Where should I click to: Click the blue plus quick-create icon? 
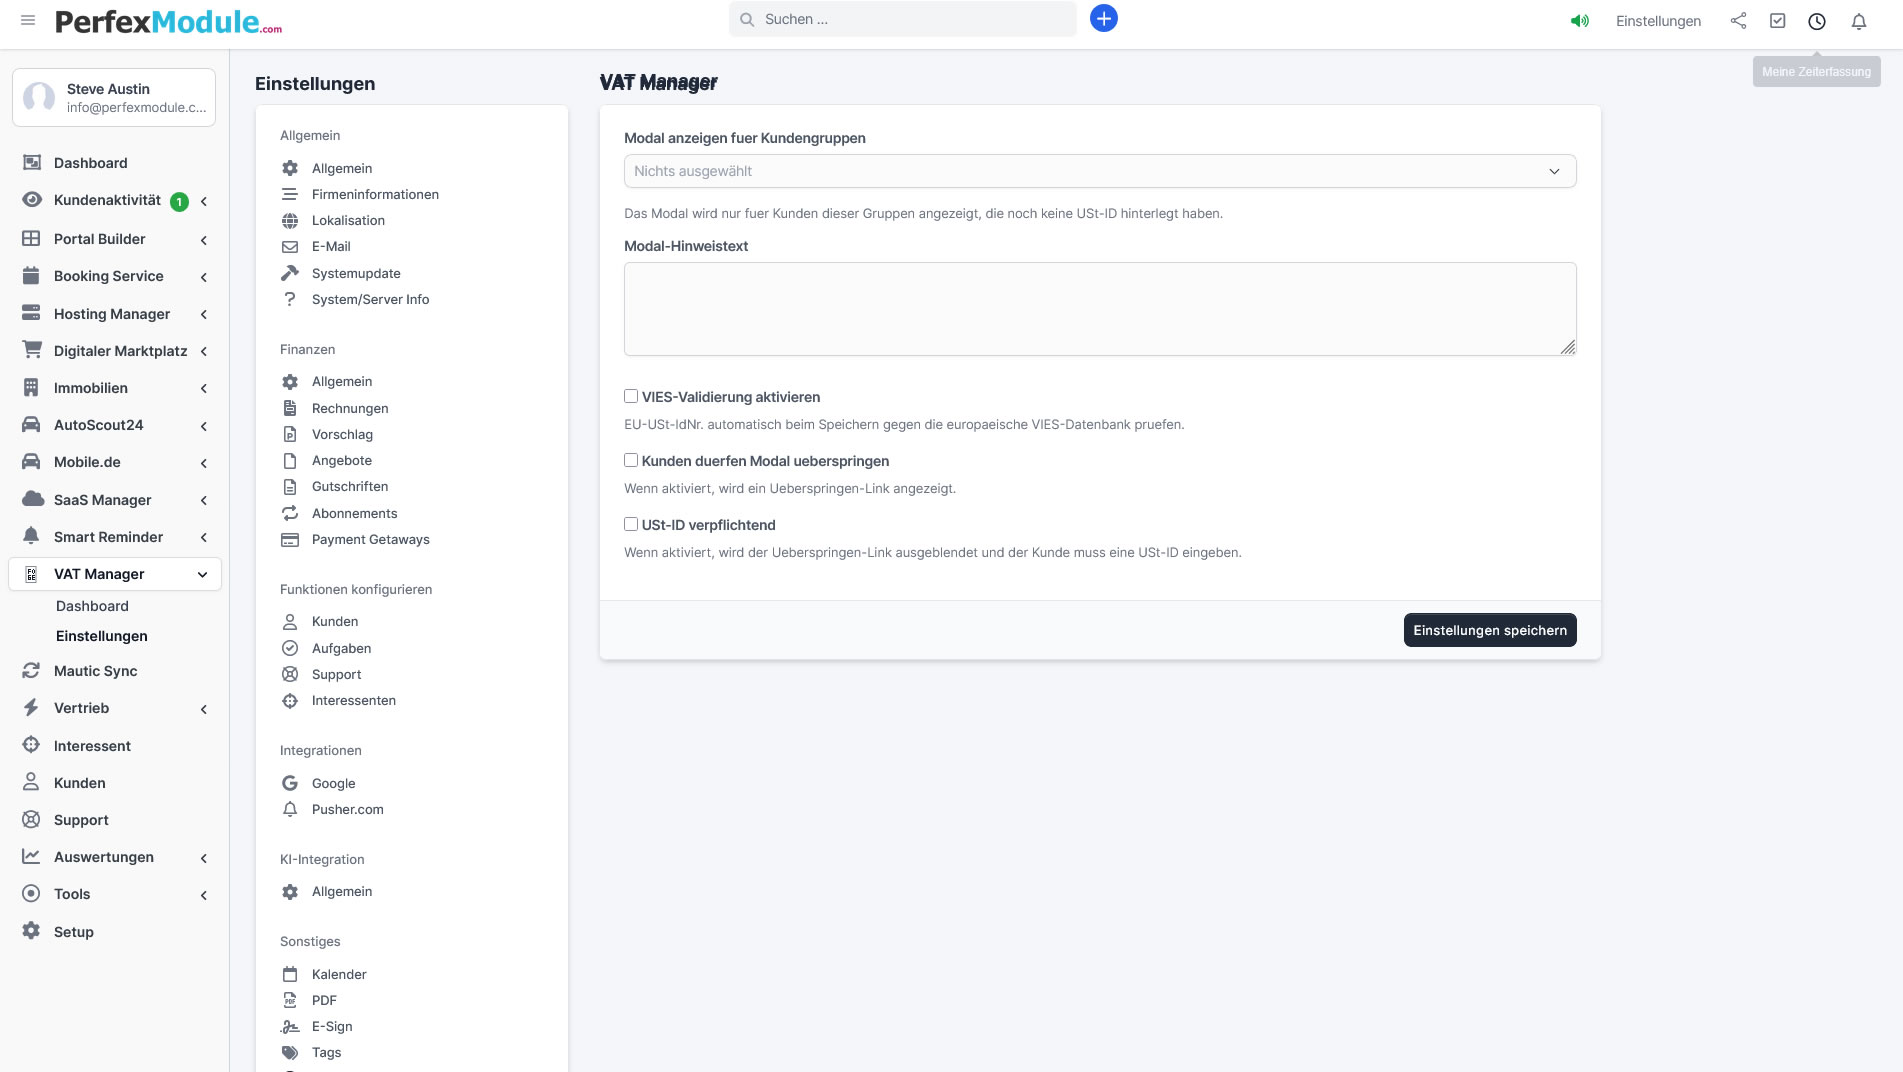point(1103,19)
